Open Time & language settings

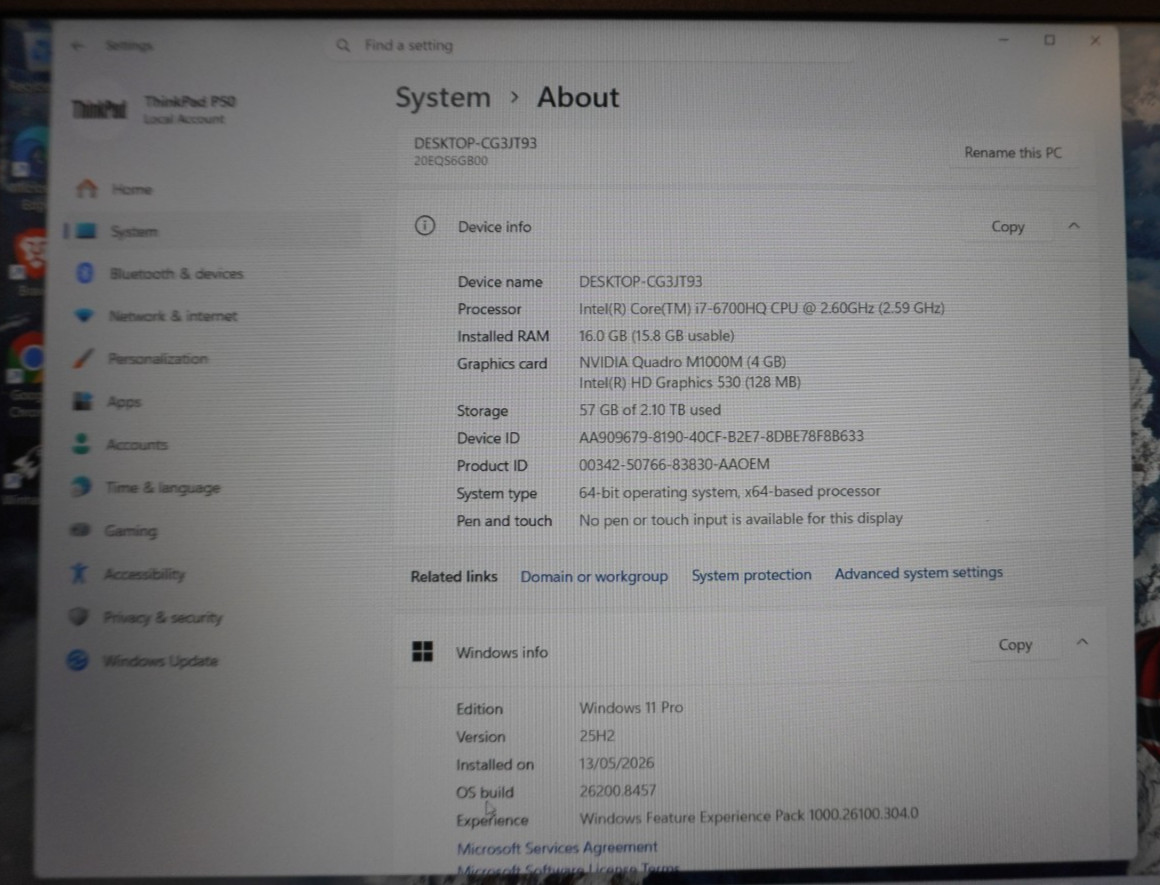coord(163,488)
